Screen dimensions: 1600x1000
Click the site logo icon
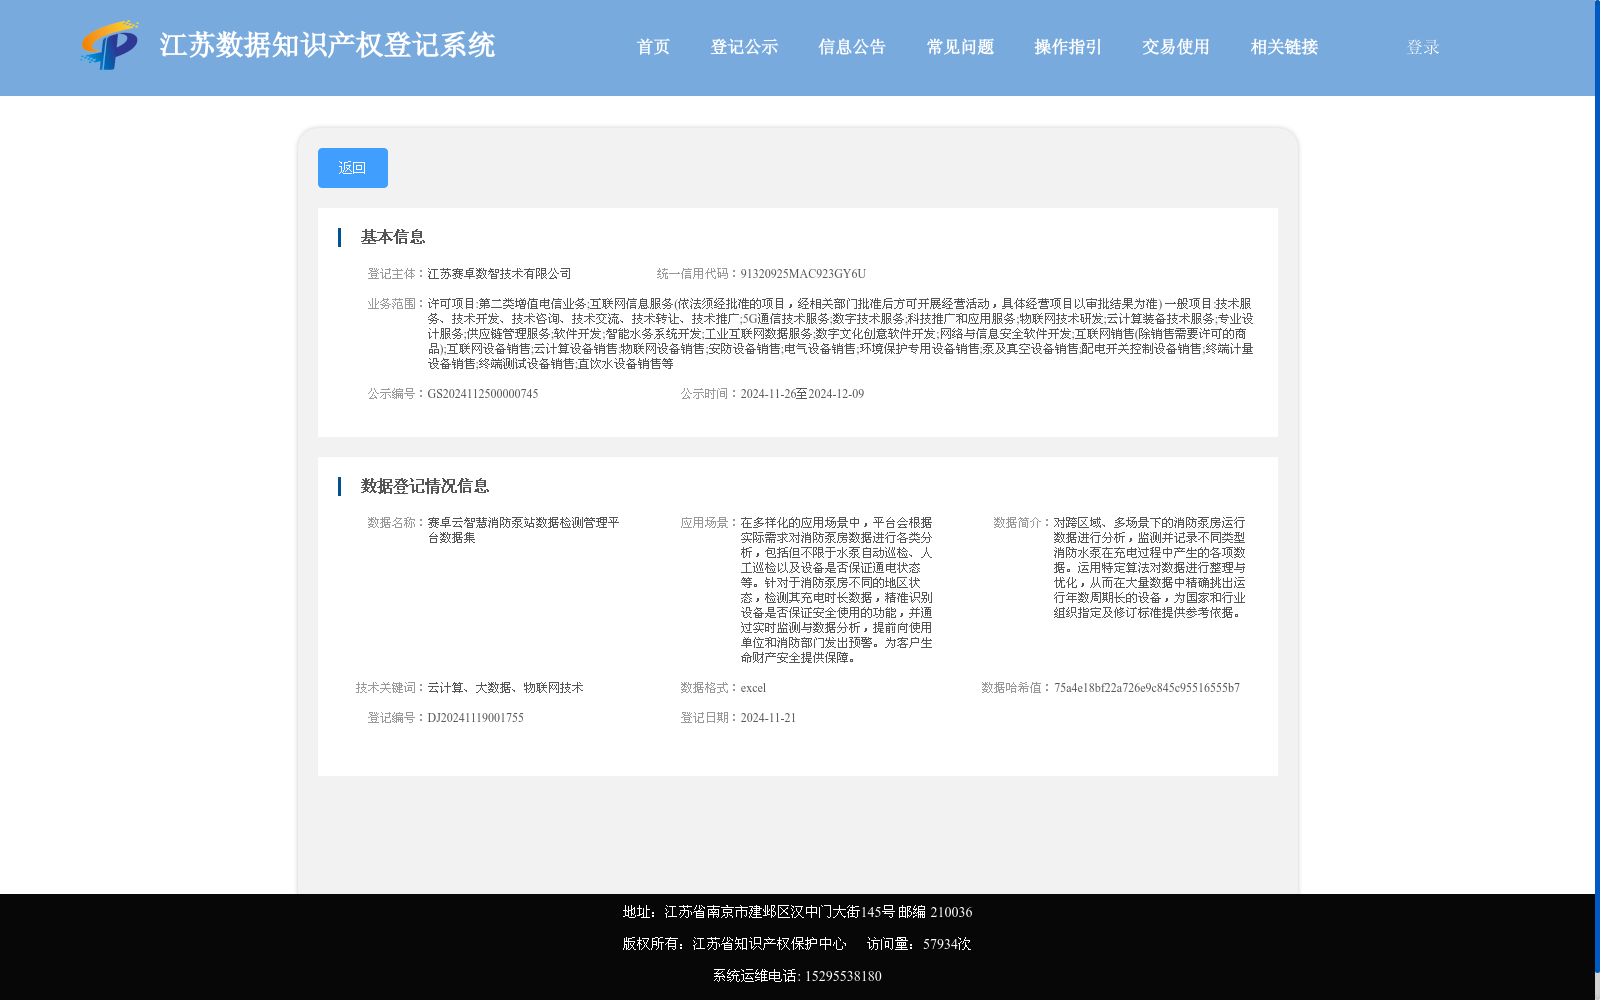click(110, 45)
